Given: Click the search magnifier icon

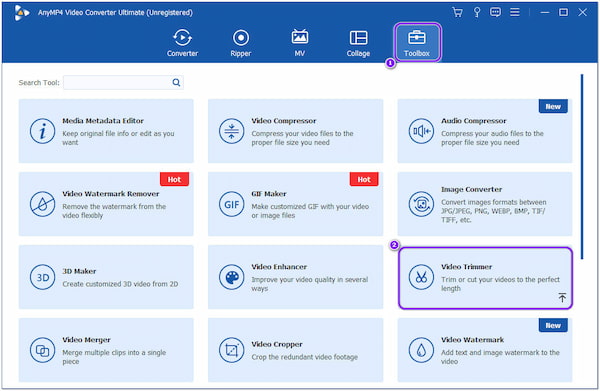Looking at the screenshot, I should (176, 82).
